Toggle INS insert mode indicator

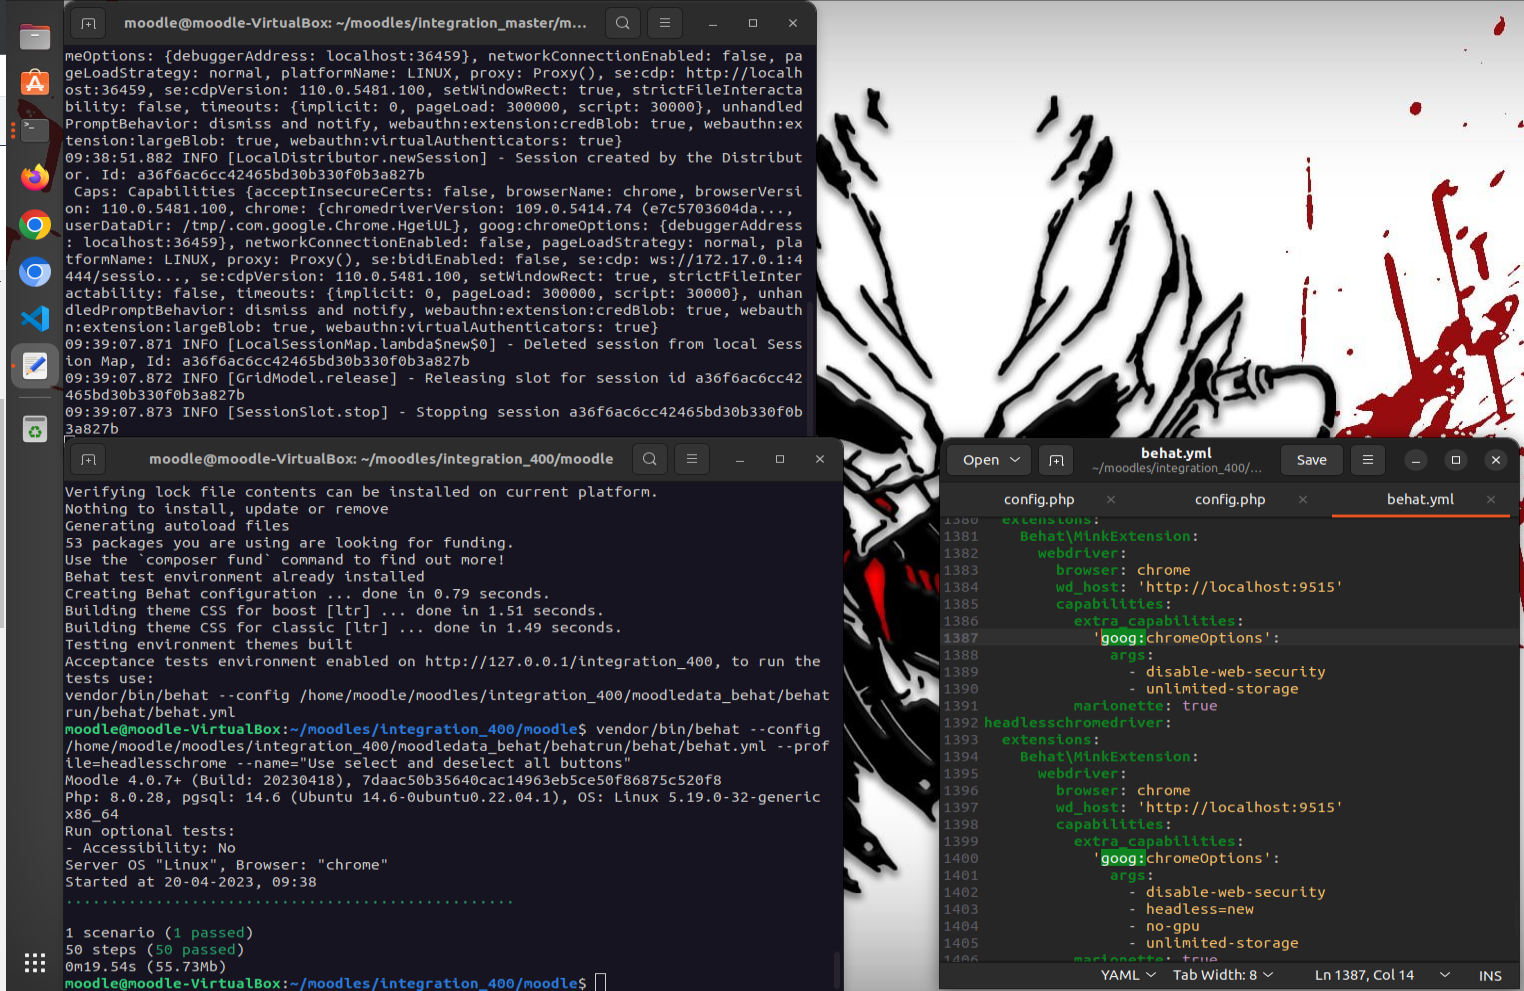point(1490,975)
